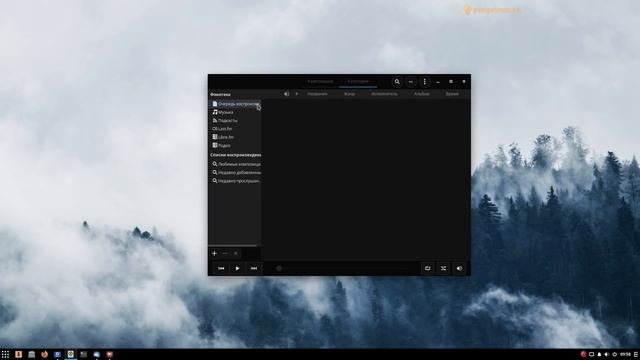Switch to the first header tab Композиции

click(320, 82)
